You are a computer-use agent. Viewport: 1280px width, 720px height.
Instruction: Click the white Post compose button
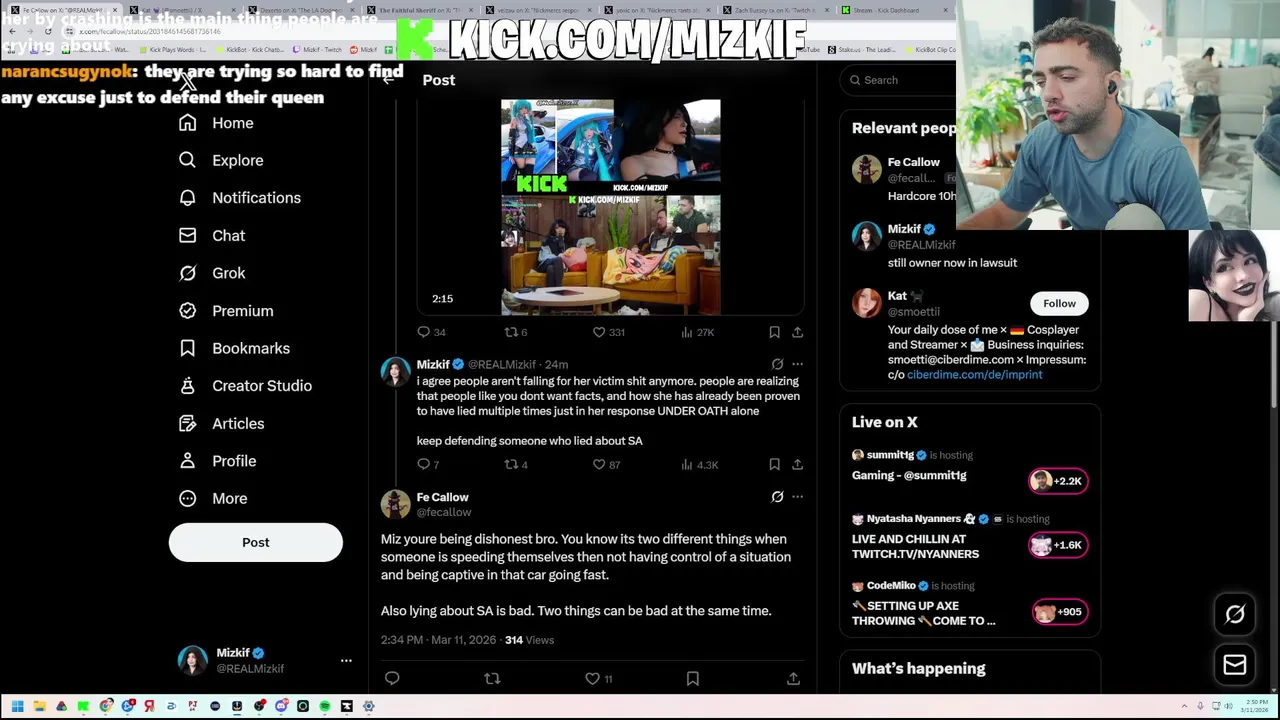(255, 542)
